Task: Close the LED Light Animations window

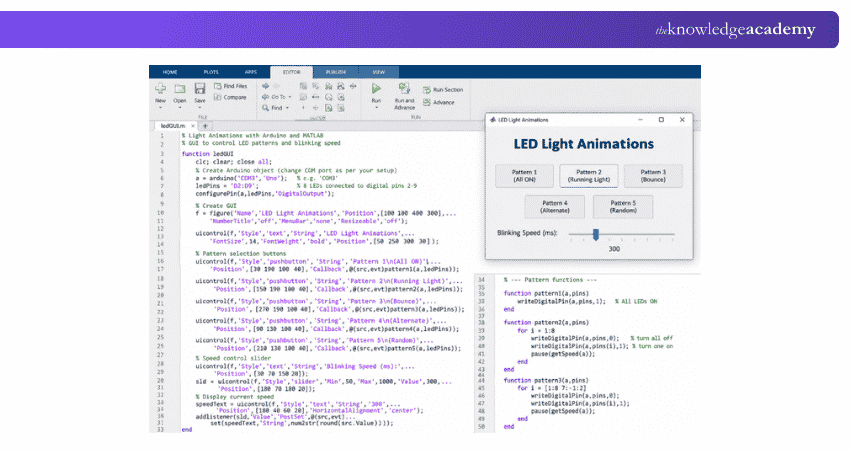Action: click(682, 120)
